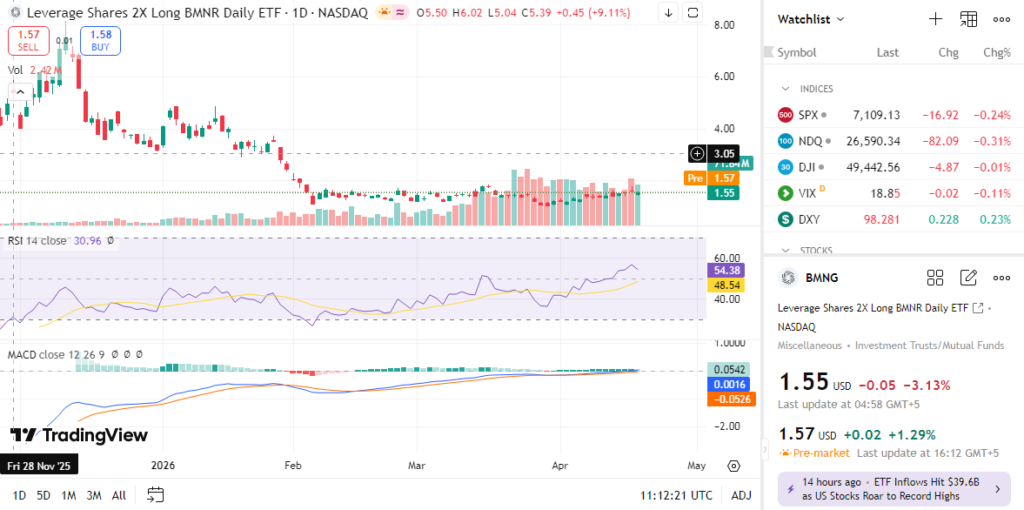Open the Watchlist dropdown
Viewport: 1024px width, 510px height.
tap(812, 19)
